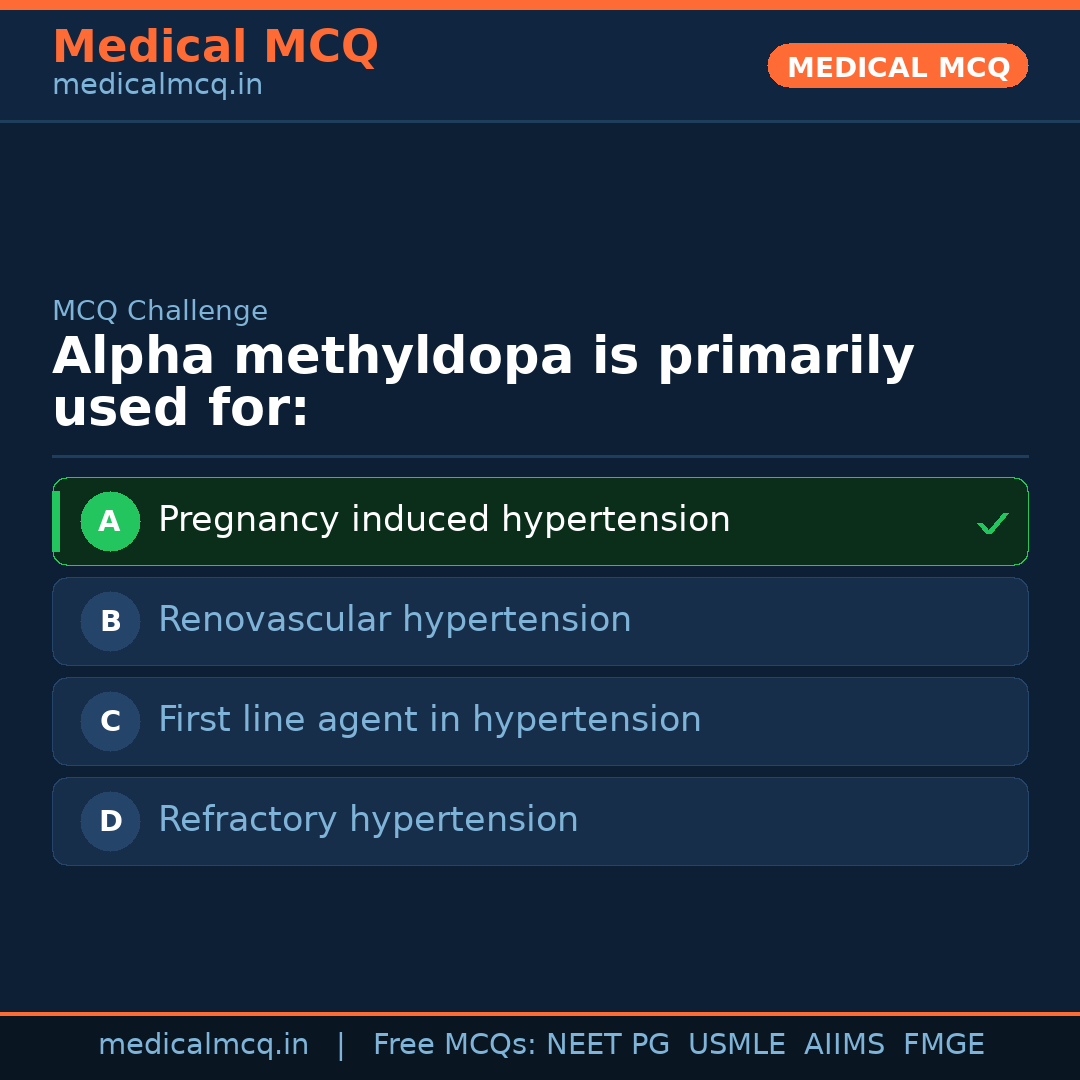Click the B option circle
This screenshot has height=1080, width=1080.
110,621
